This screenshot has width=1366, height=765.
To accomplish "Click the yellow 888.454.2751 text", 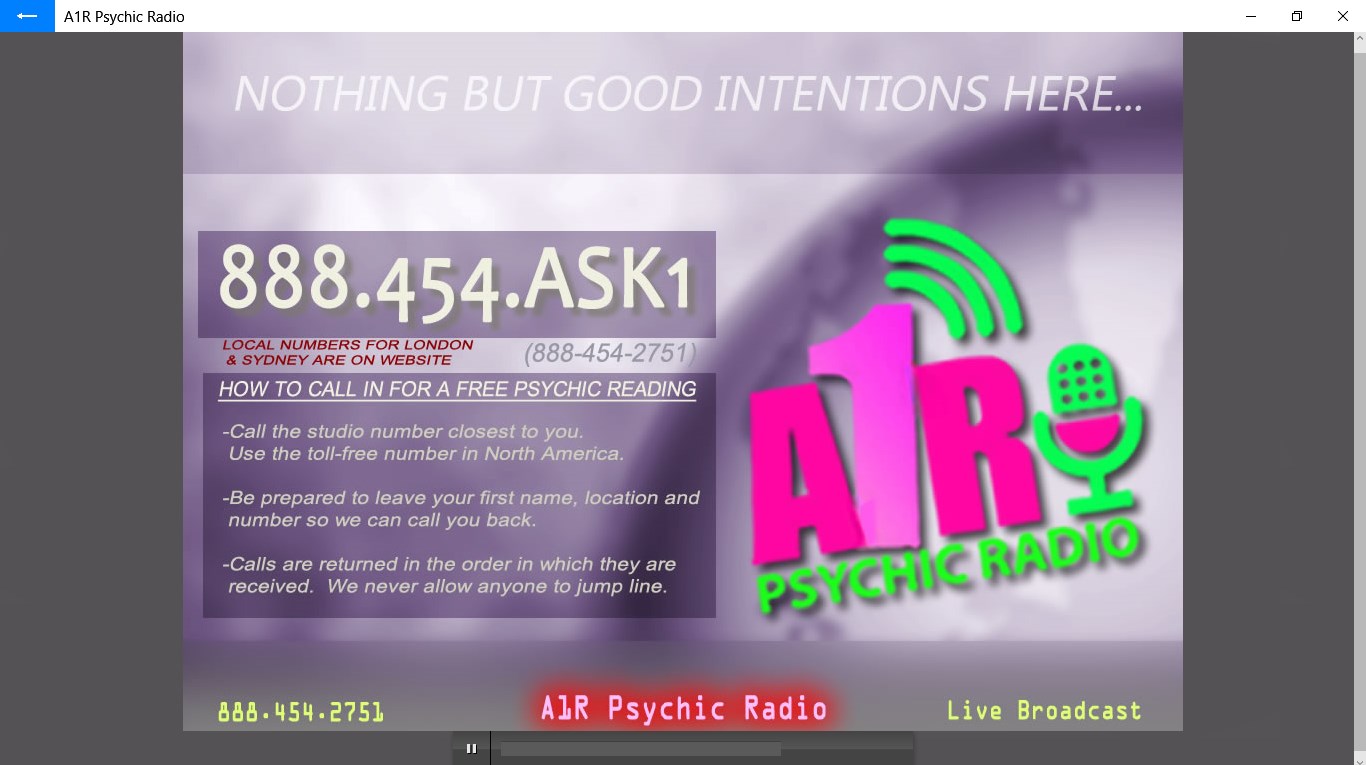I will 301,712.
